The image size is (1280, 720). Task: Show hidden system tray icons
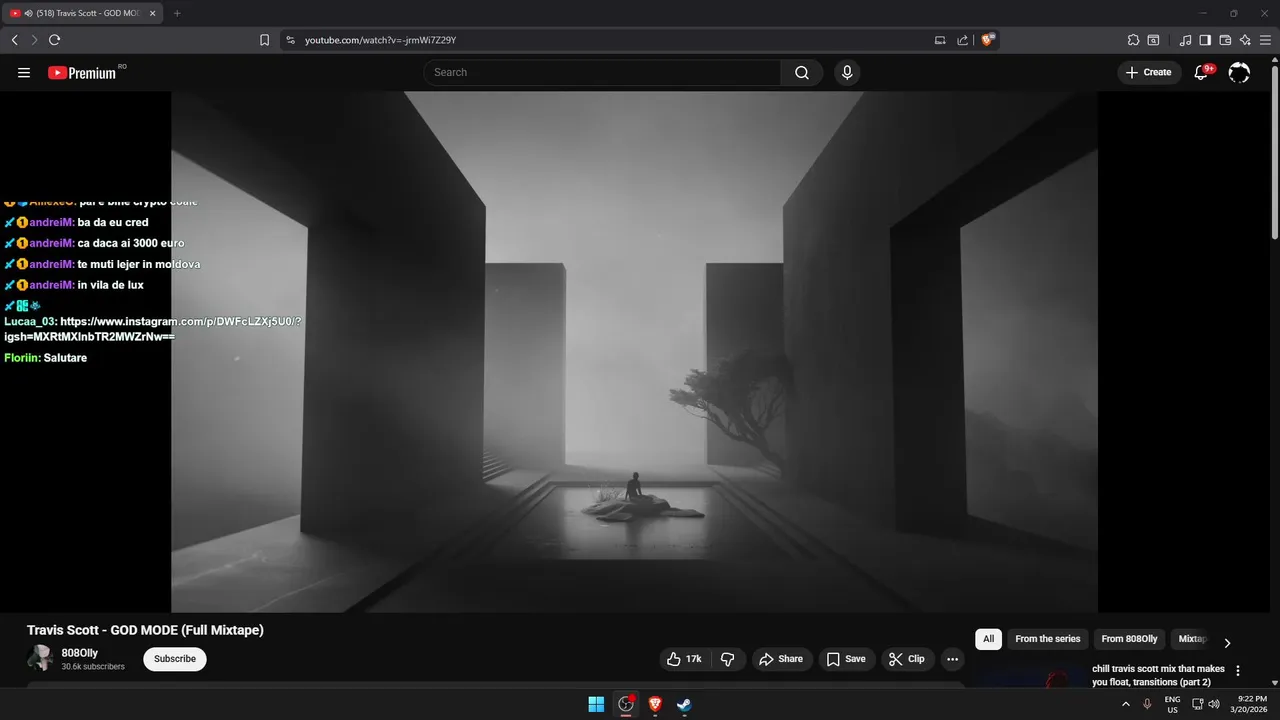(x=1126, y=704)
